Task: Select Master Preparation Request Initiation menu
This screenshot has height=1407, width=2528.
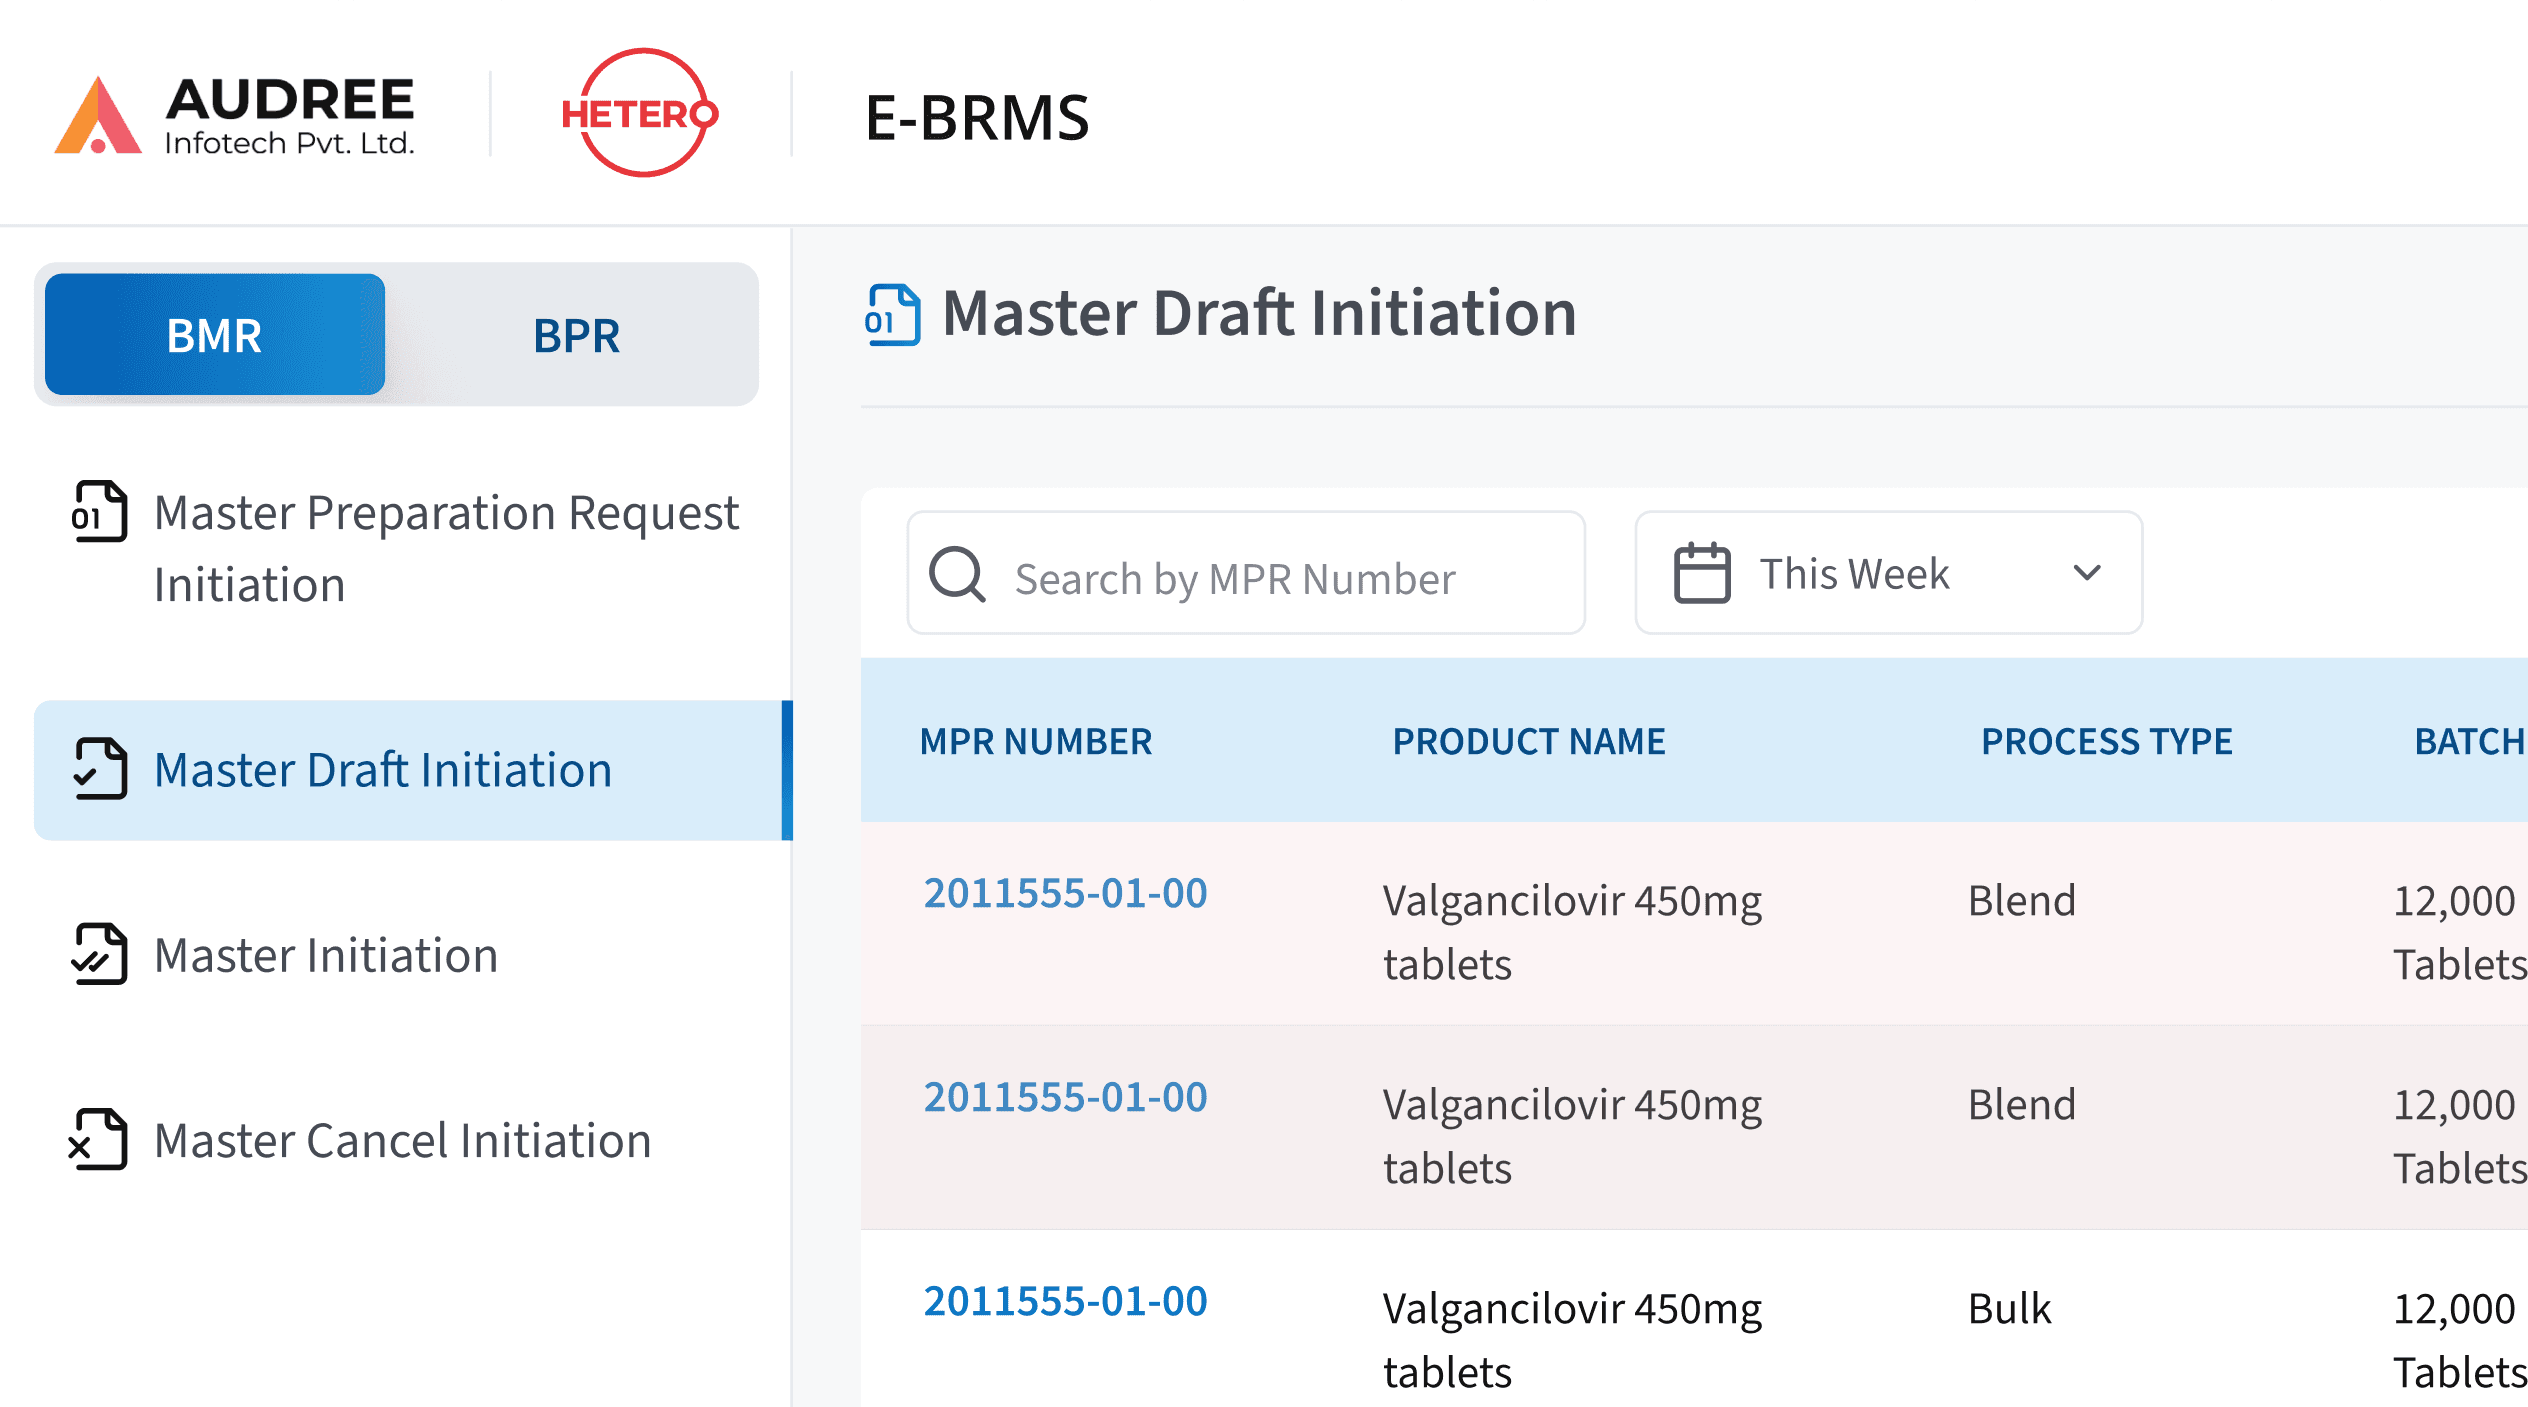Action: tap(446, 548)
